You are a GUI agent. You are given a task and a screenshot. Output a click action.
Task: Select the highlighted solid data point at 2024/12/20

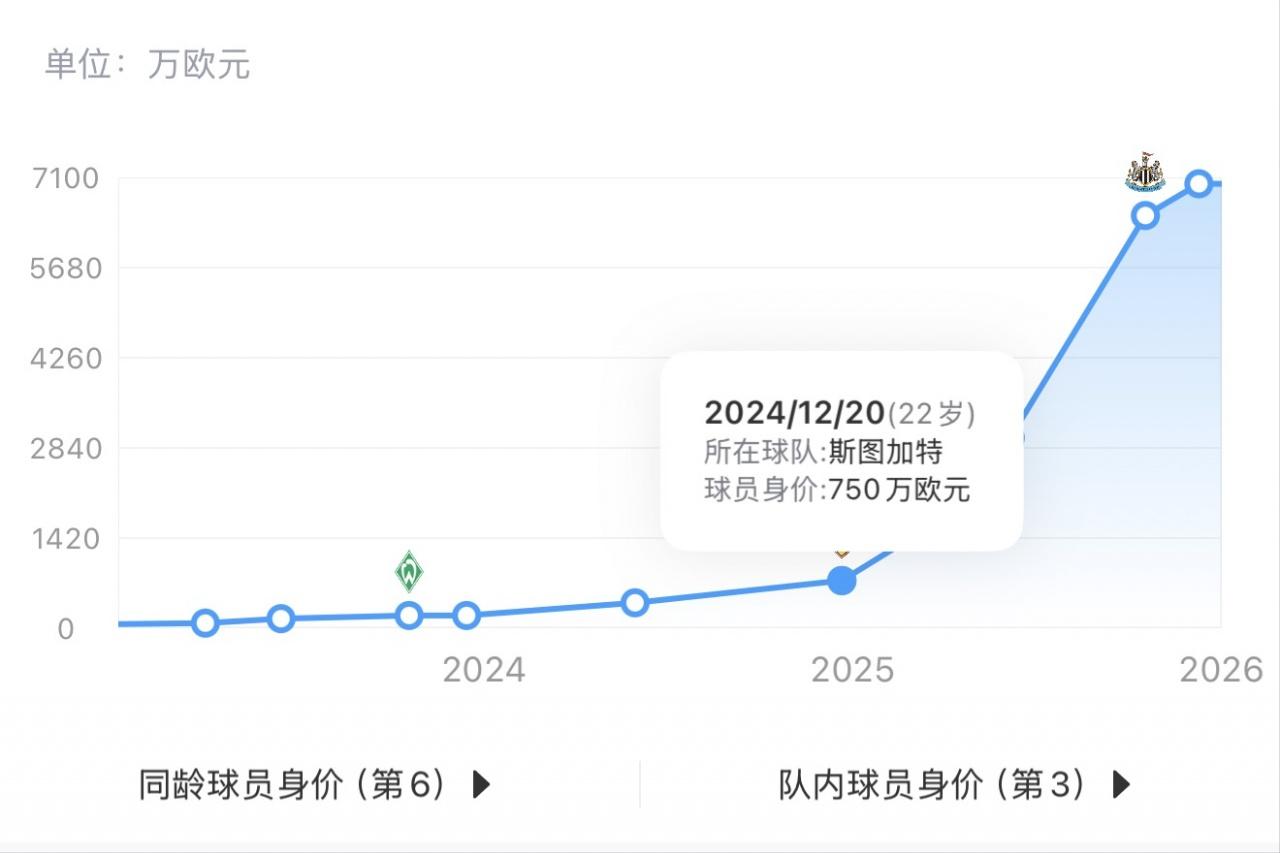click(842, 580)
